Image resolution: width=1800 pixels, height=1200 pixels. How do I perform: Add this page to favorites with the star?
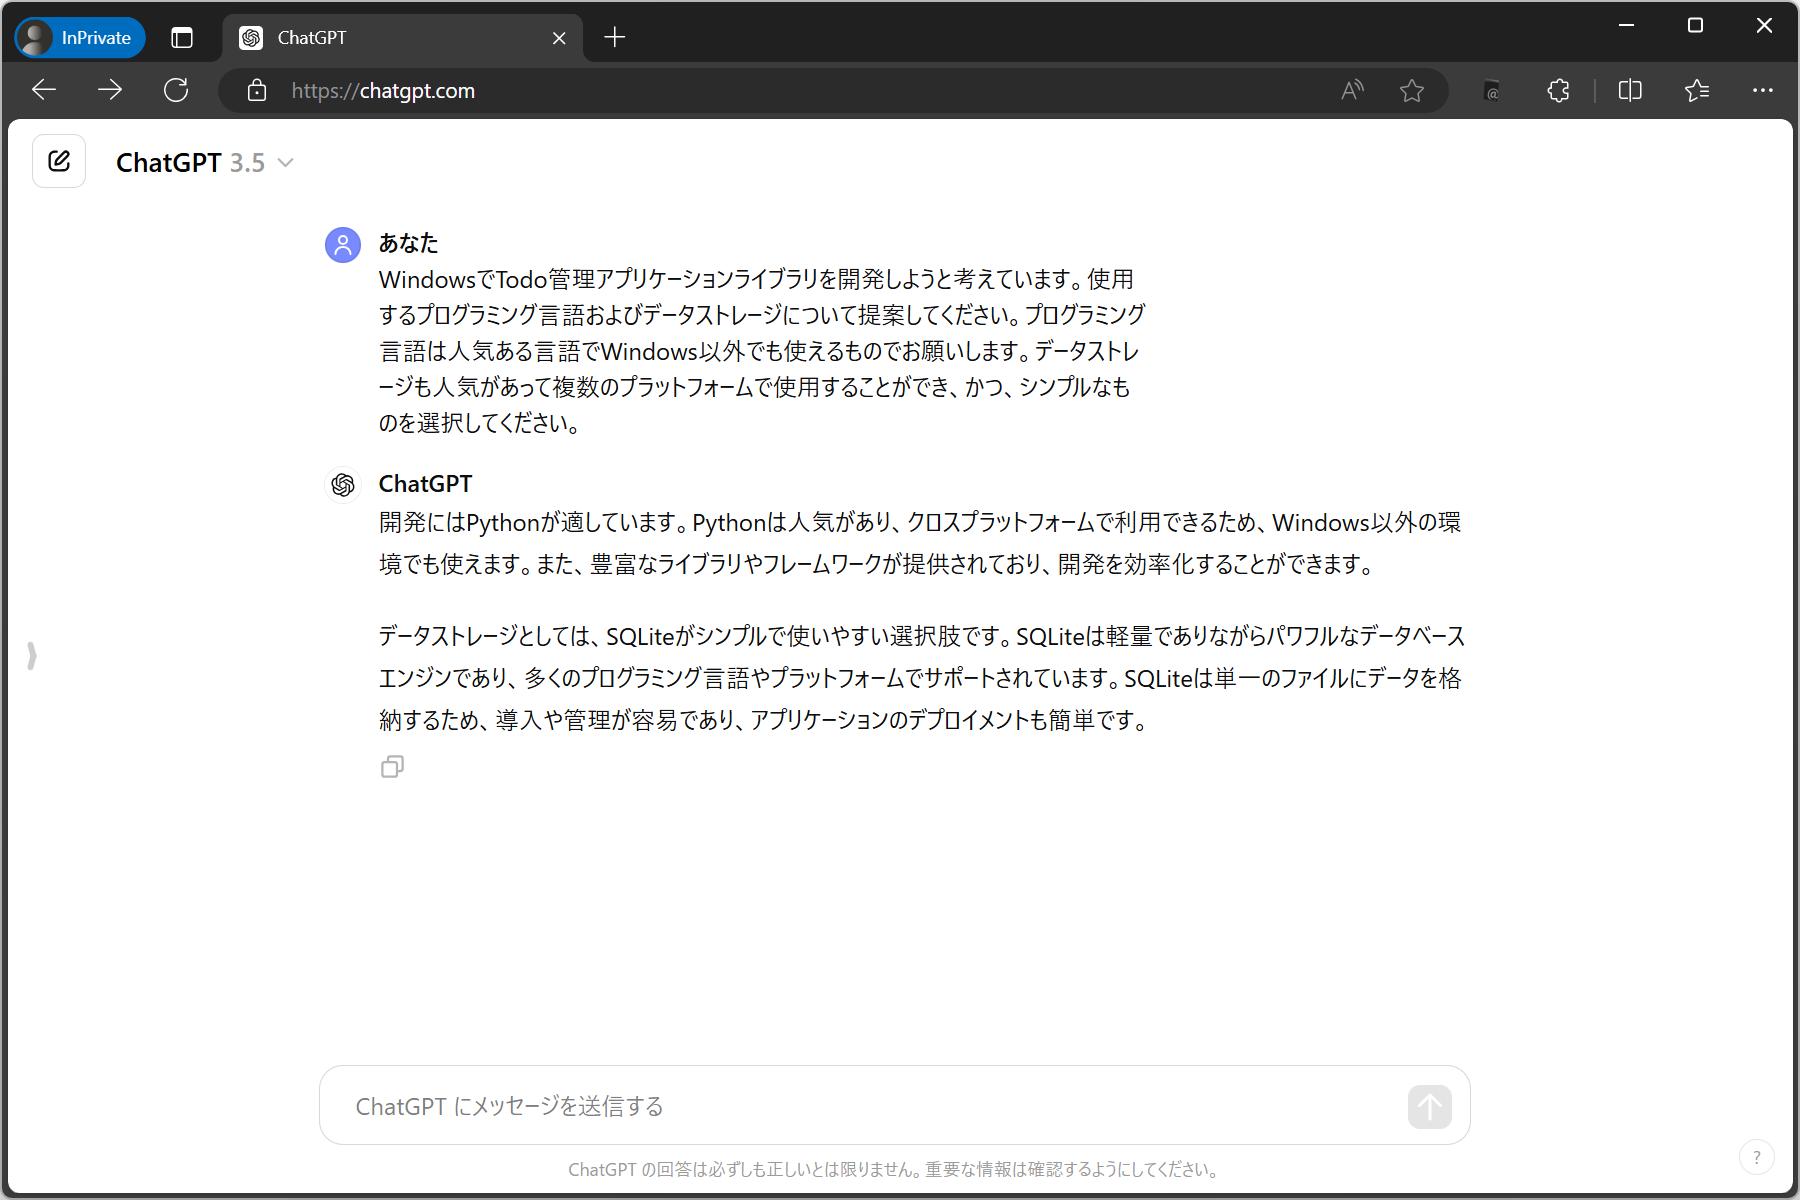tap(1412, 90)
